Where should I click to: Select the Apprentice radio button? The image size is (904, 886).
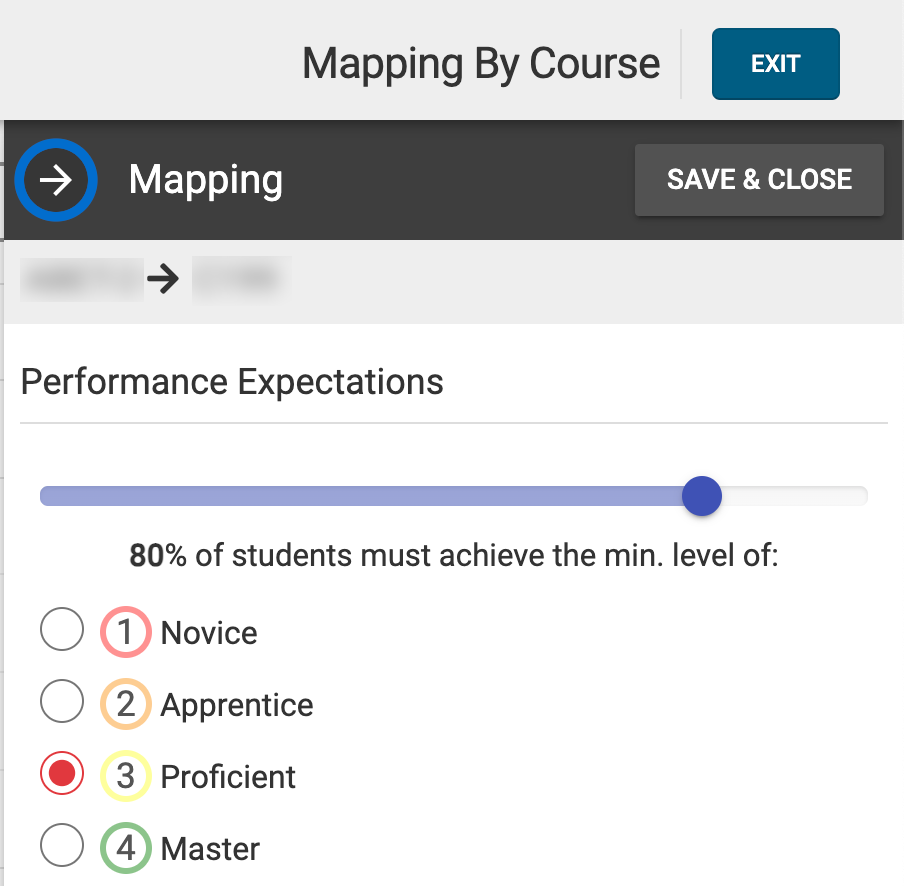[61, 704]
